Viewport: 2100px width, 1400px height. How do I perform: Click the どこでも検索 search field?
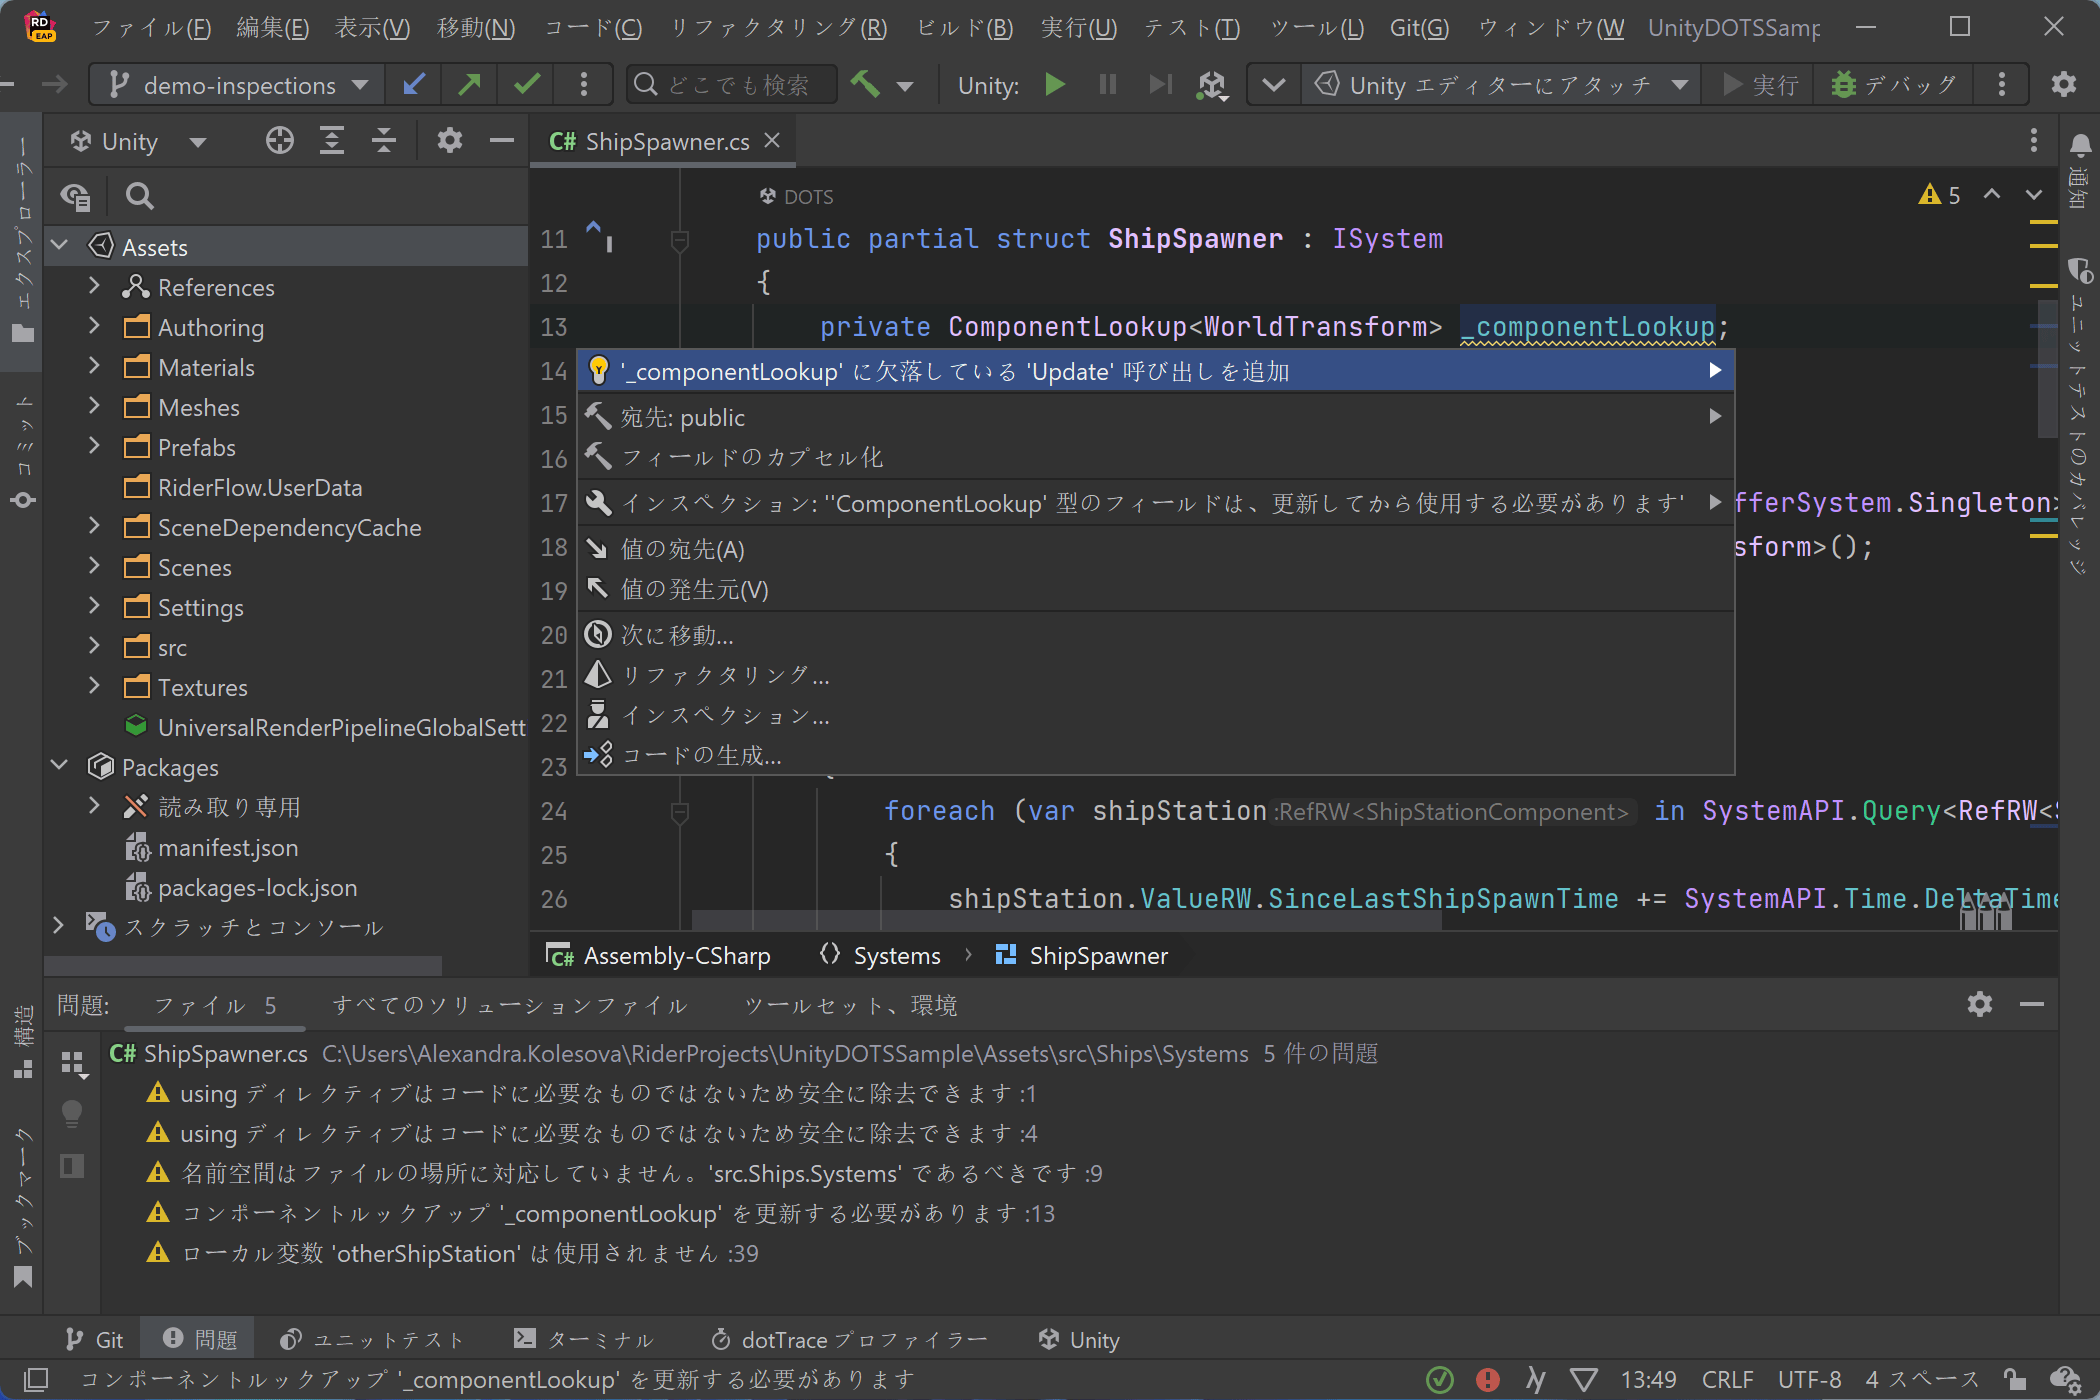point(737,85)
